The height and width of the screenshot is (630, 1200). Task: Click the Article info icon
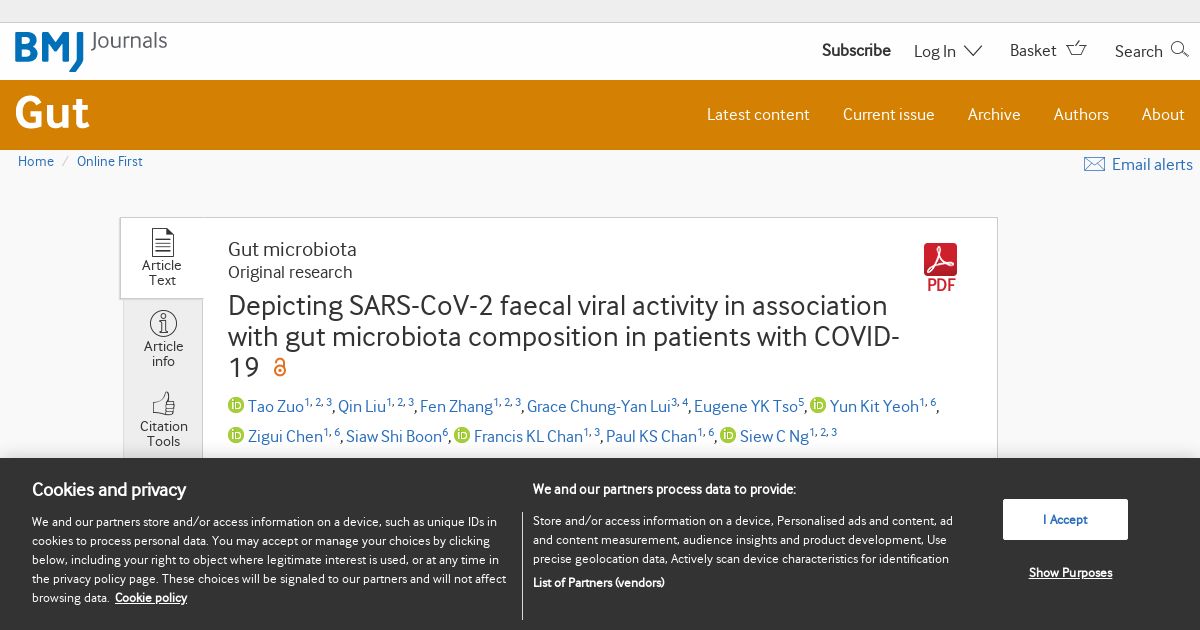pyautogui.click(x=163, y=324)
